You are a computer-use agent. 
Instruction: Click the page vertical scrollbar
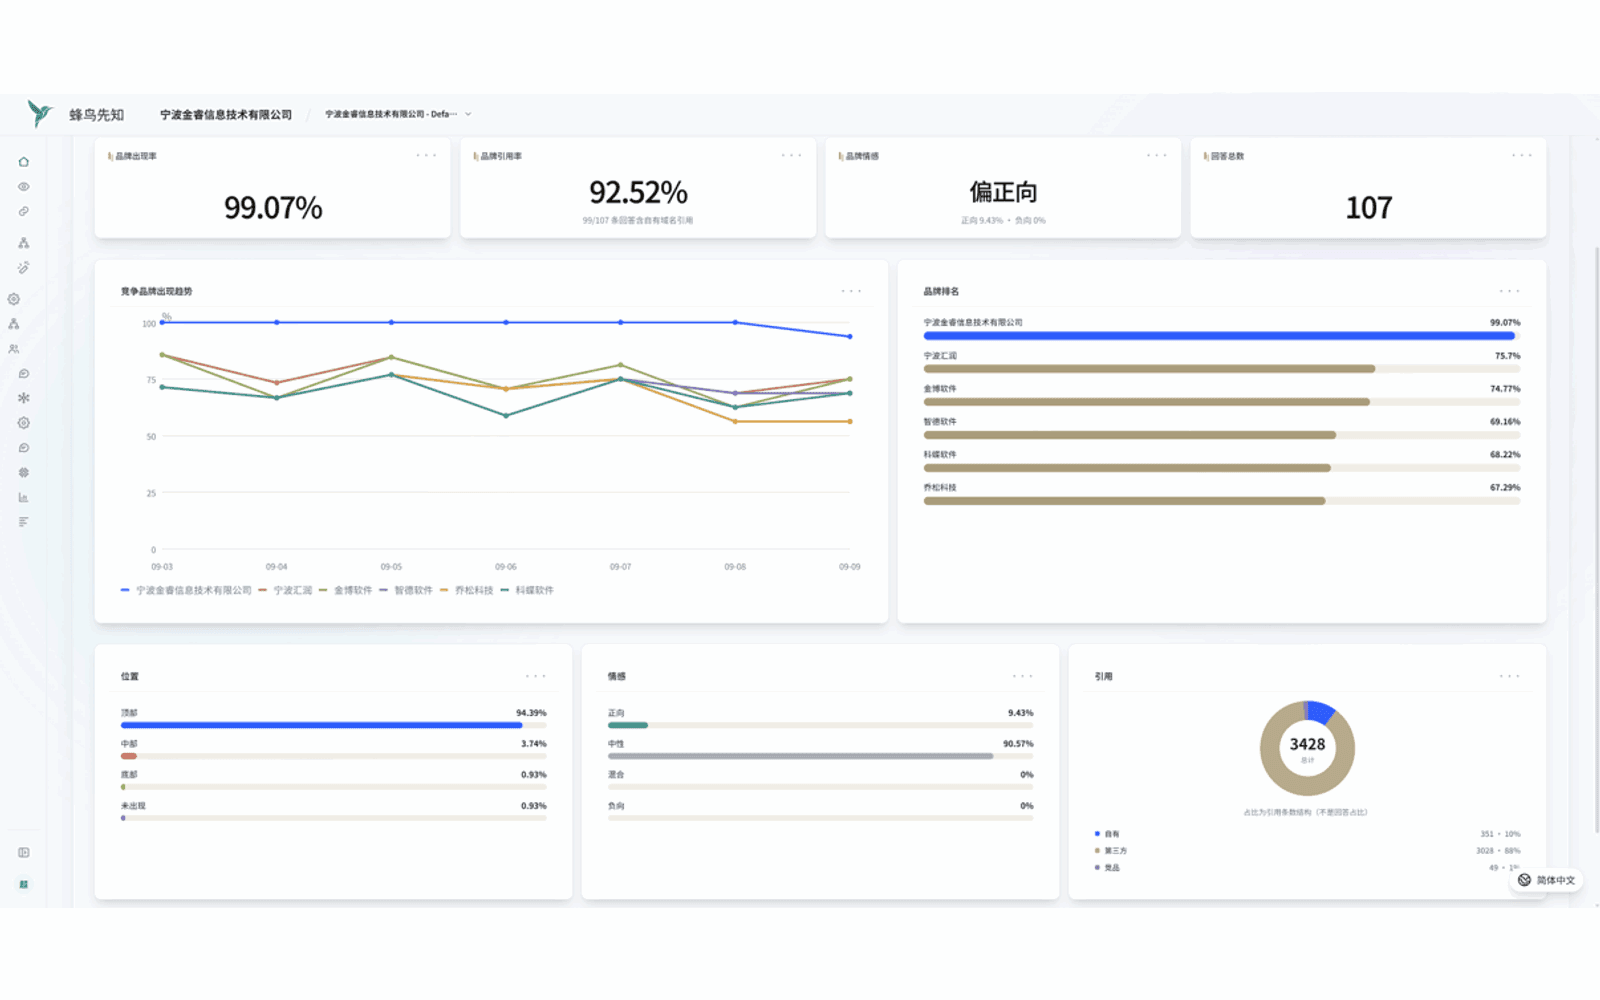1596,540
